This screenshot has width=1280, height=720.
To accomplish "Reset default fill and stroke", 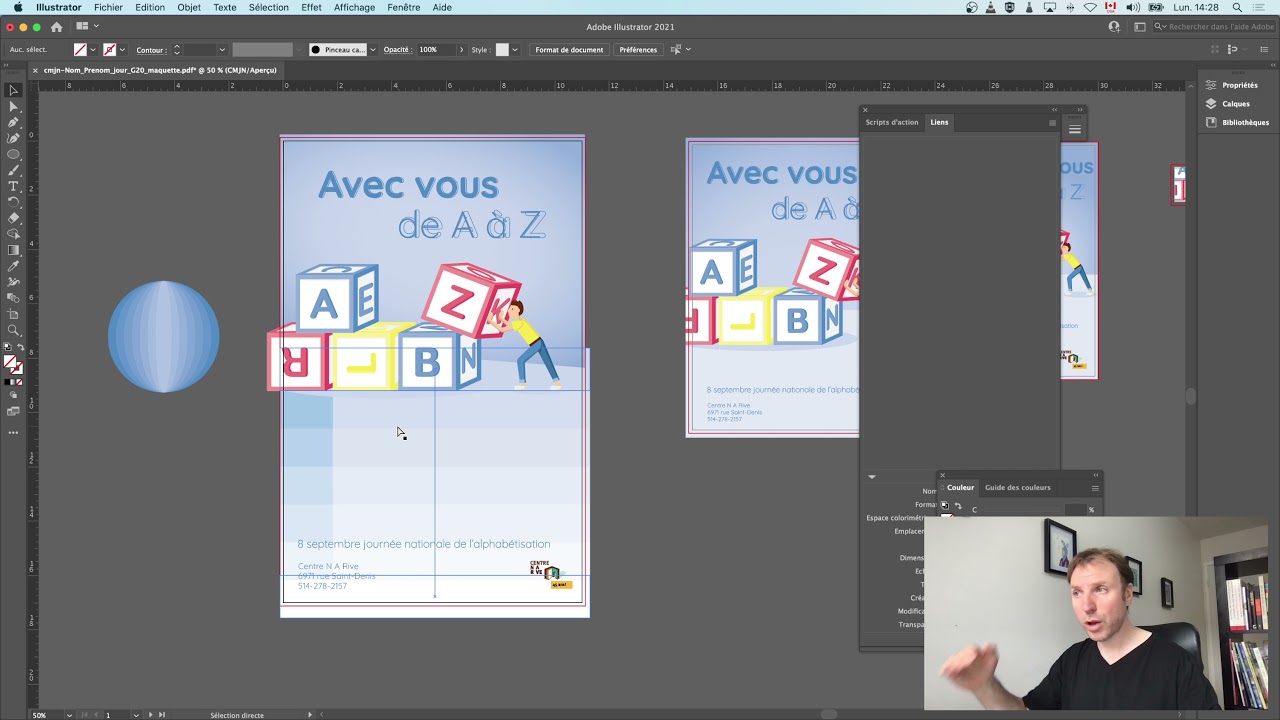I will tap(7, 348).
